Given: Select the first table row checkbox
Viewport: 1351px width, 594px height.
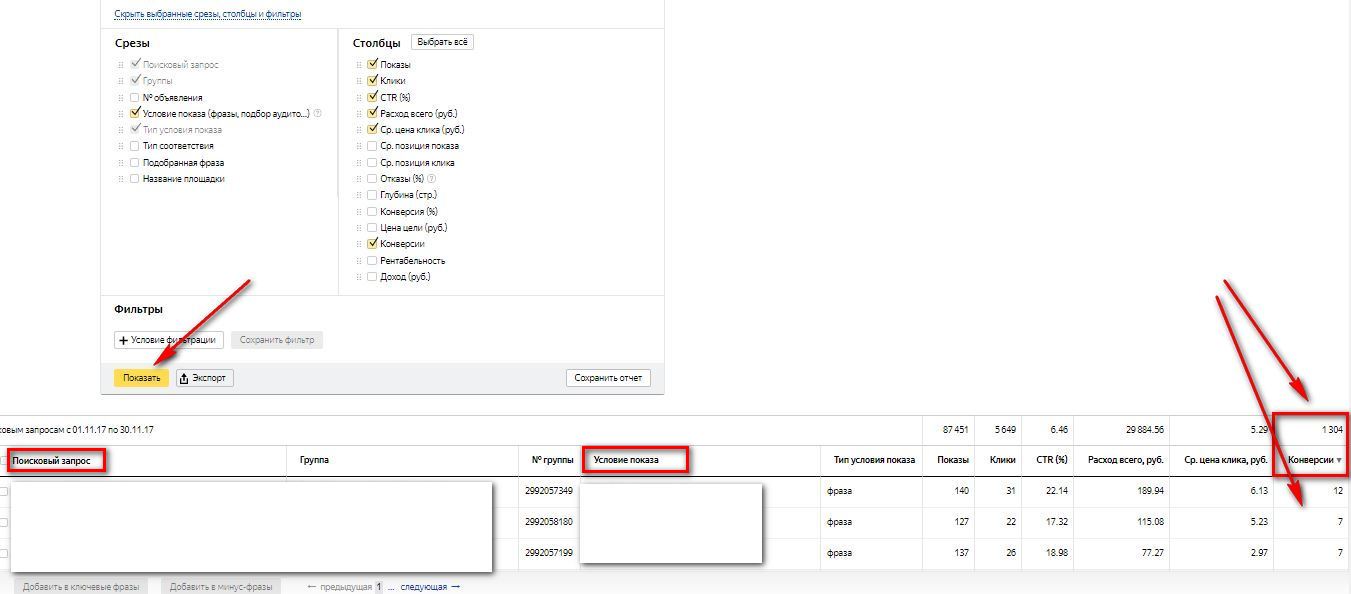Looking at the screenshot, I should point(4,491).
